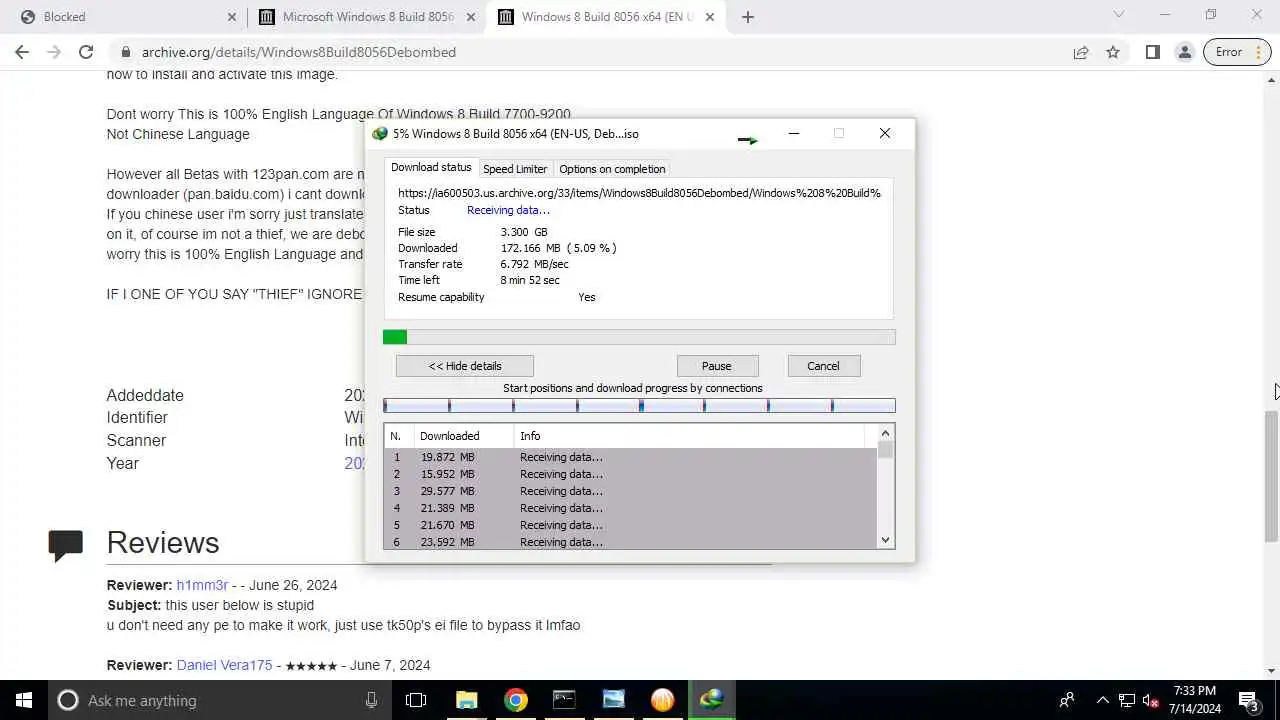1280x720 pixels.
Task: Switch to Chrome in the taskbar
Action: point(516,700)
